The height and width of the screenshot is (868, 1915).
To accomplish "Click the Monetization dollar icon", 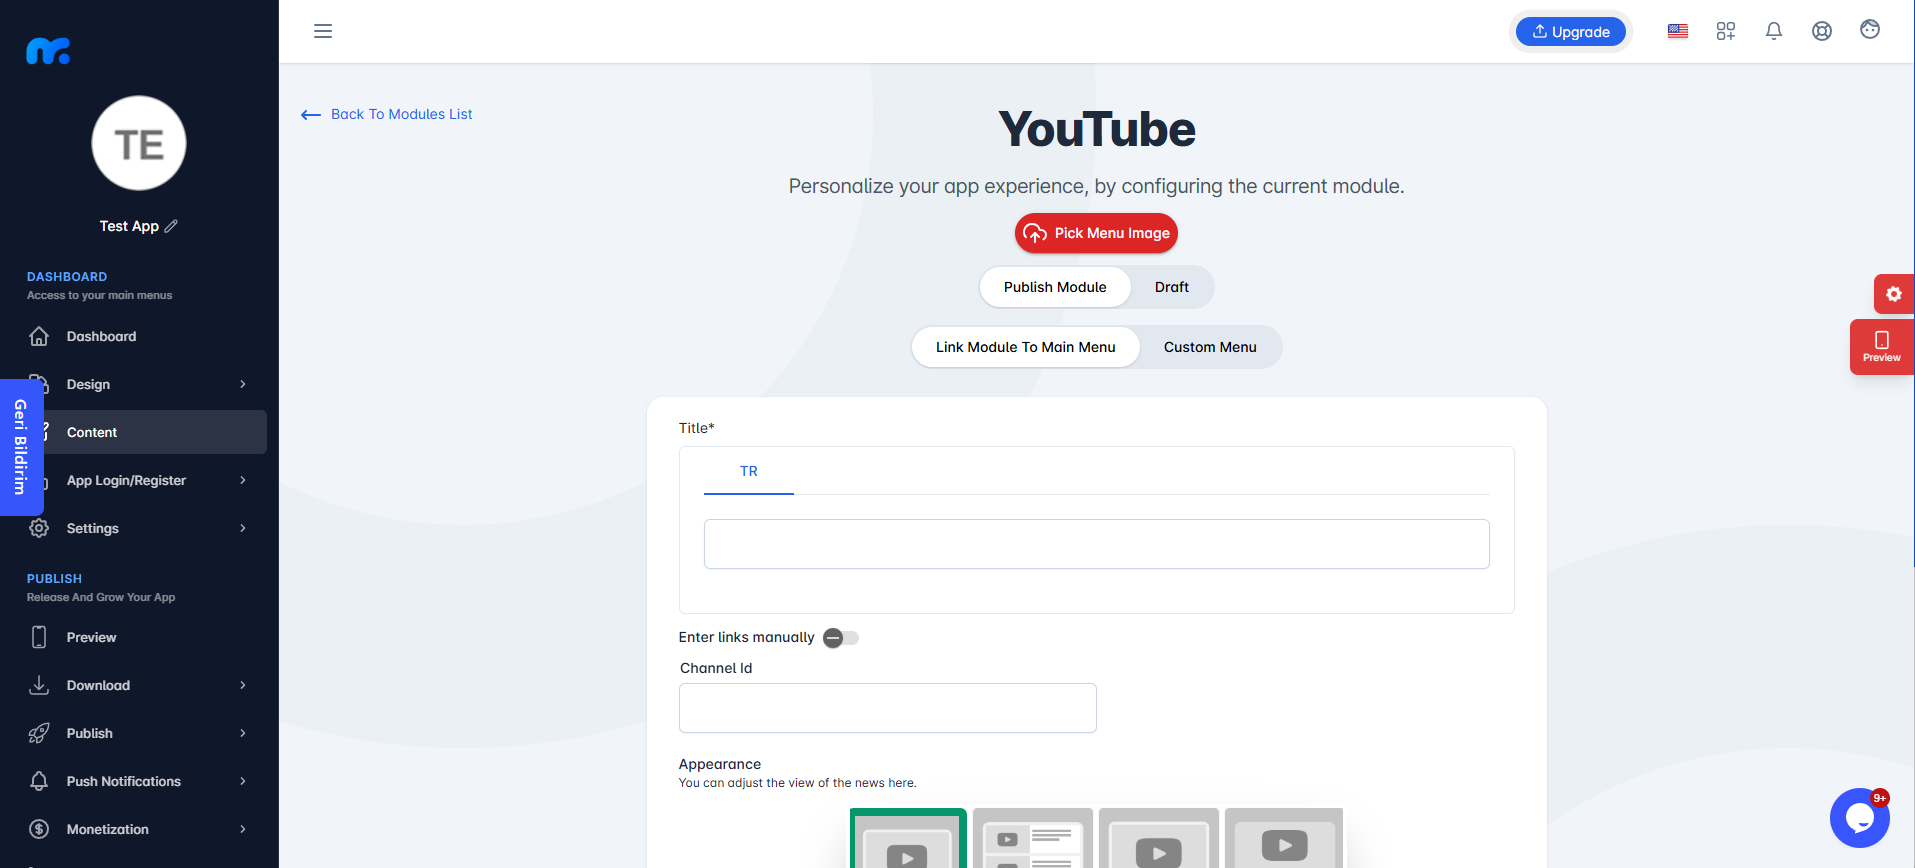I will (39, 829).
